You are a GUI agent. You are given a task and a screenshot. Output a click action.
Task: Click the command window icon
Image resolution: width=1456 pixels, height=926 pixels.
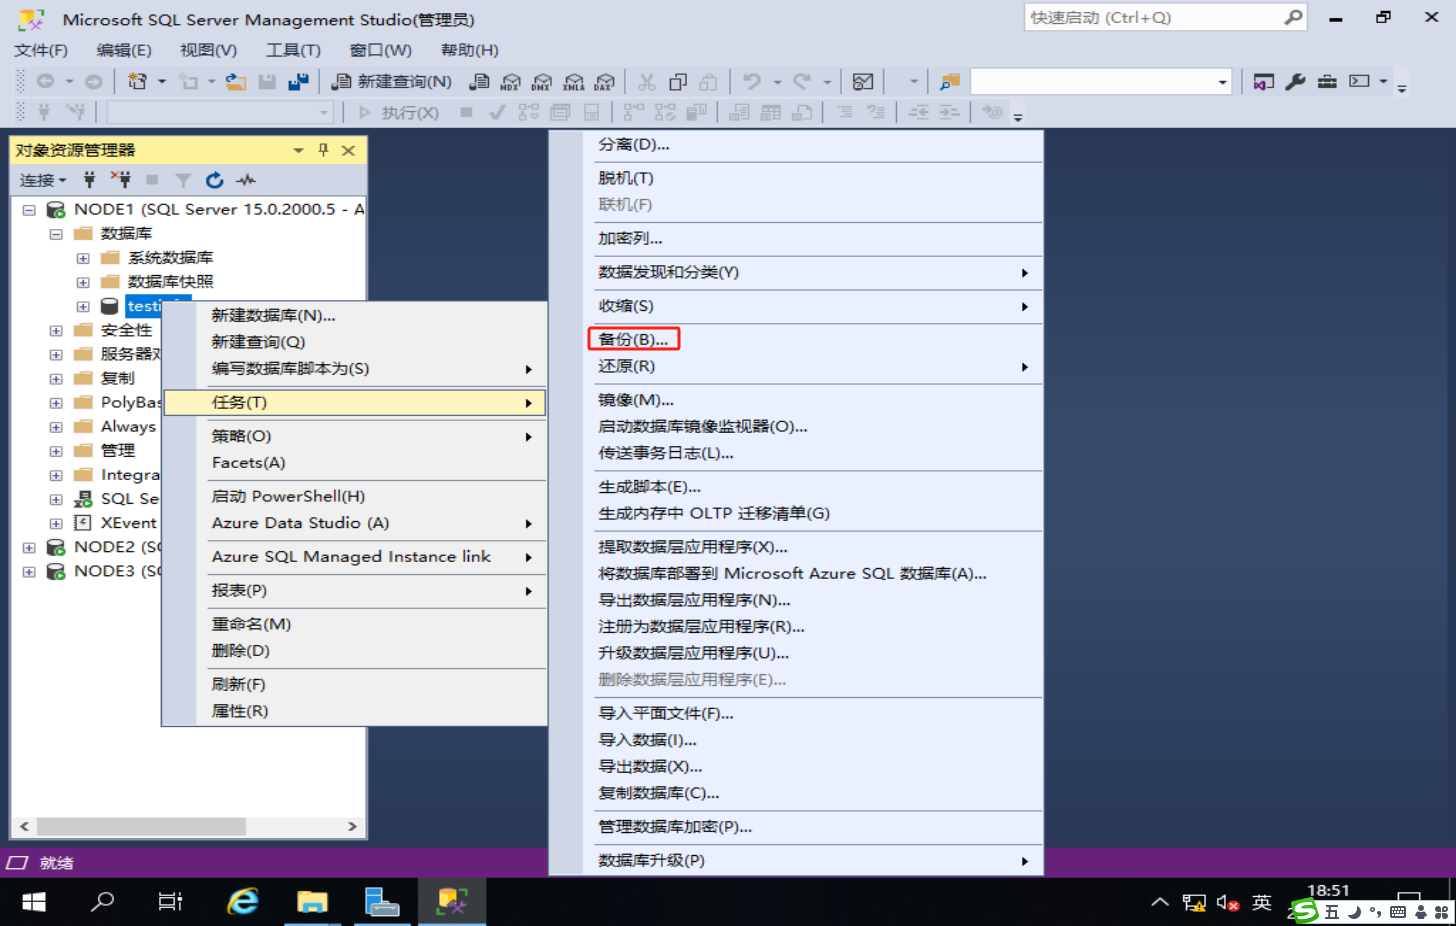(x=1359, y=82)
